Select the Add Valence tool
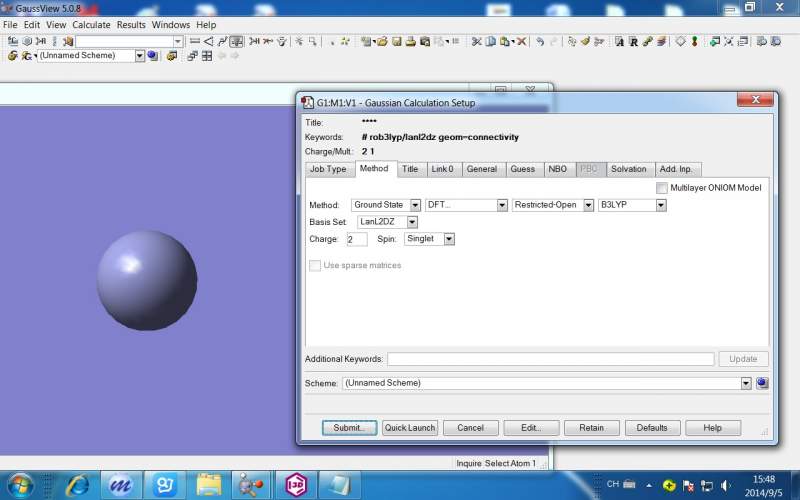The height and width of the screenshot is (500, 800). click(254, 41)
